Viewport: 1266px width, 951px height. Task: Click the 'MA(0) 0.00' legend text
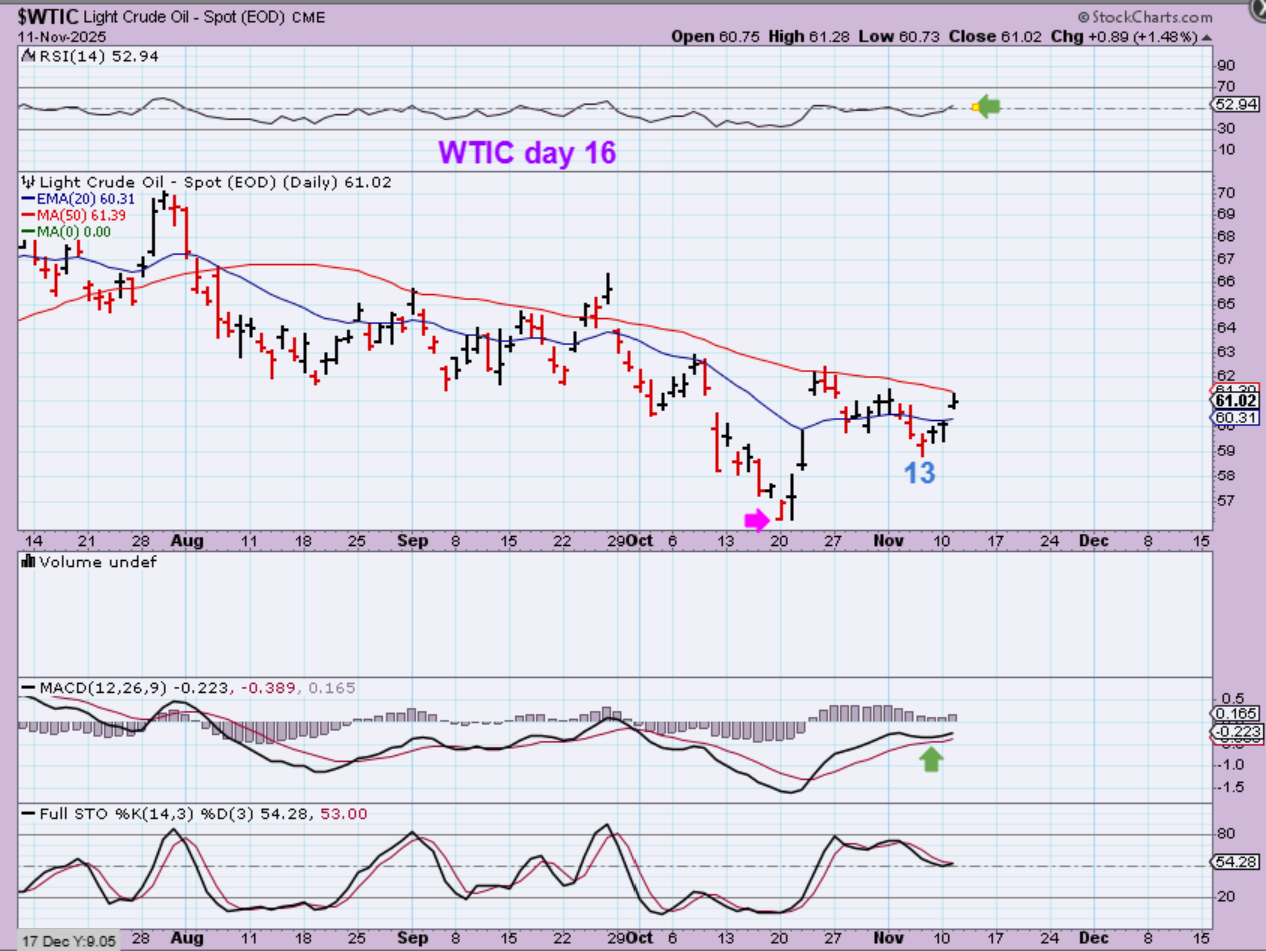[x=72, y=231]
